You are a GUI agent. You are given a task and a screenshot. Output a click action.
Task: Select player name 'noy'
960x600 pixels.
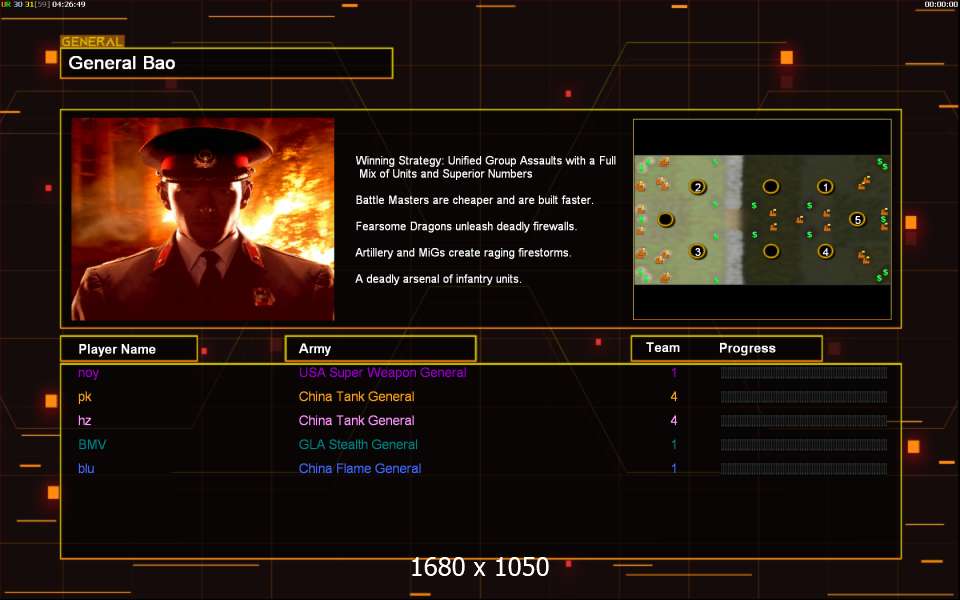[88, 373]
